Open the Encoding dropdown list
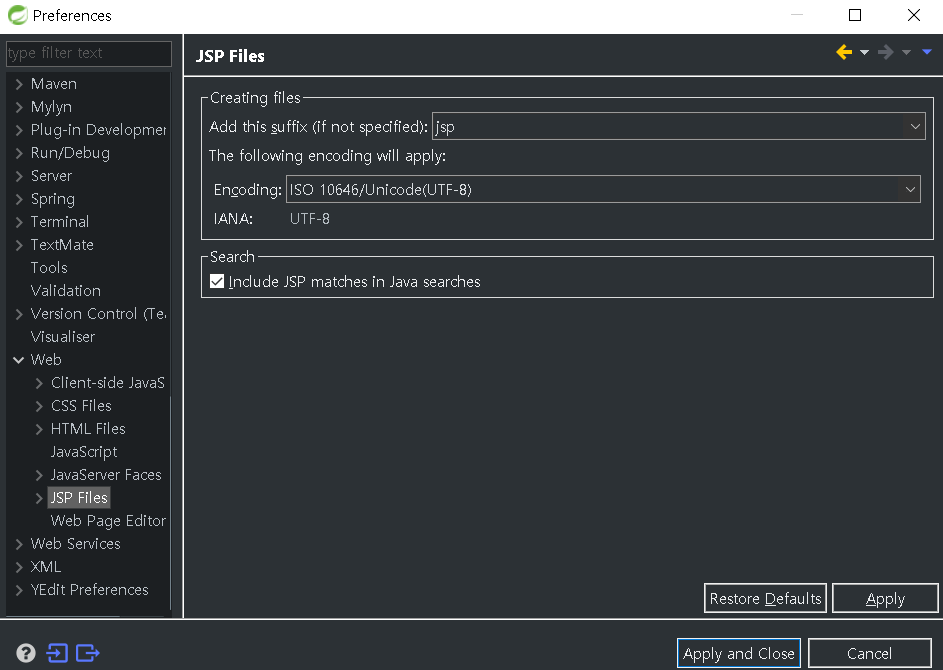Viewport: 943px width, 670px height. [910, 189]
